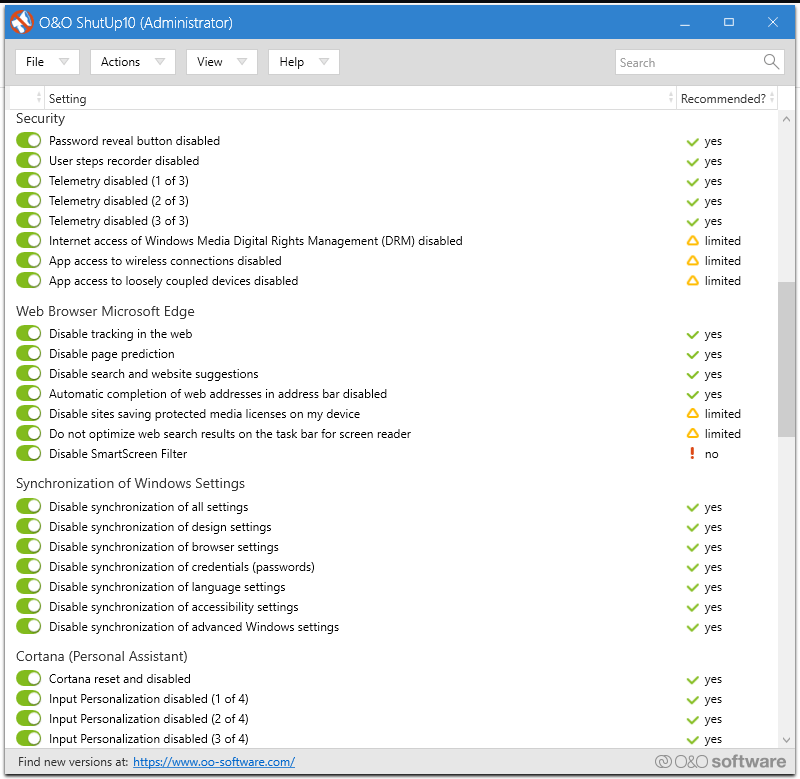The image size is (800, 779).
Task: Click the O&O ShutUp10 app logo icon
Action: (x=22, y=22)
